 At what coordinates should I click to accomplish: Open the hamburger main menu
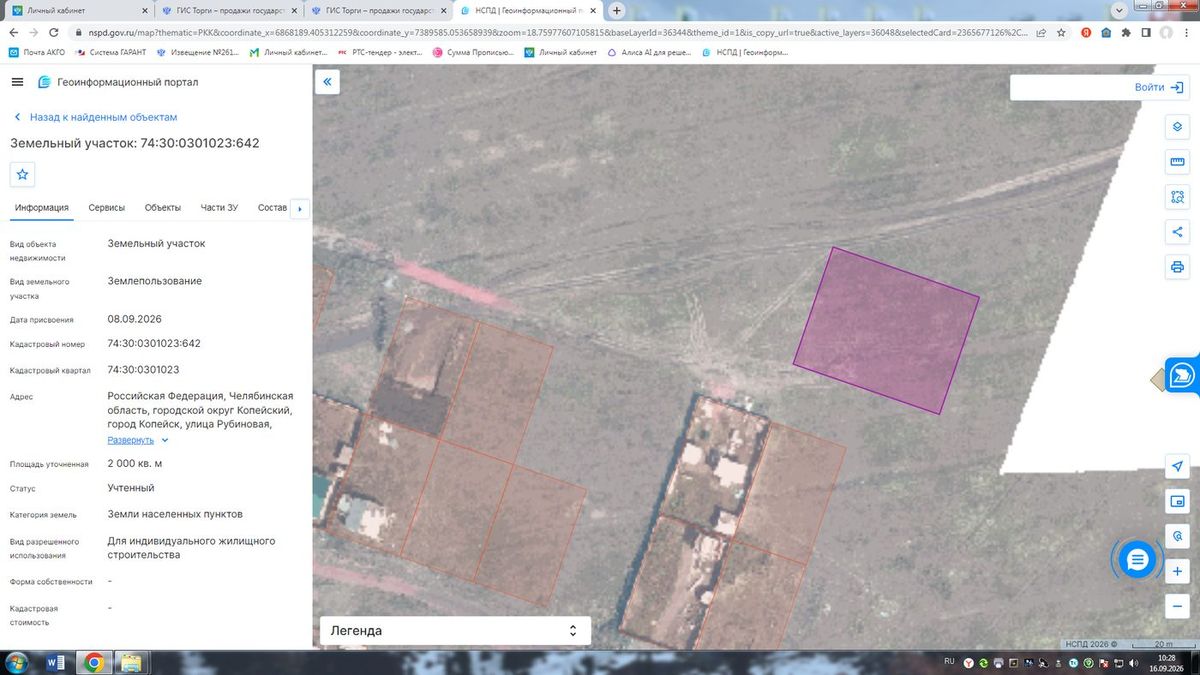[18, 82]
